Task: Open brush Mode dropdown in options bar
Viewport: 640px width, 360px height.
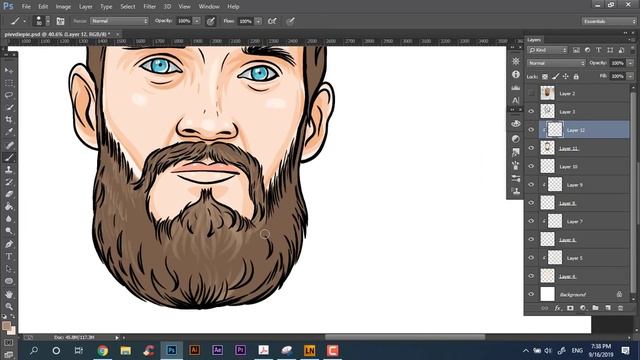Action: point(119,21)
